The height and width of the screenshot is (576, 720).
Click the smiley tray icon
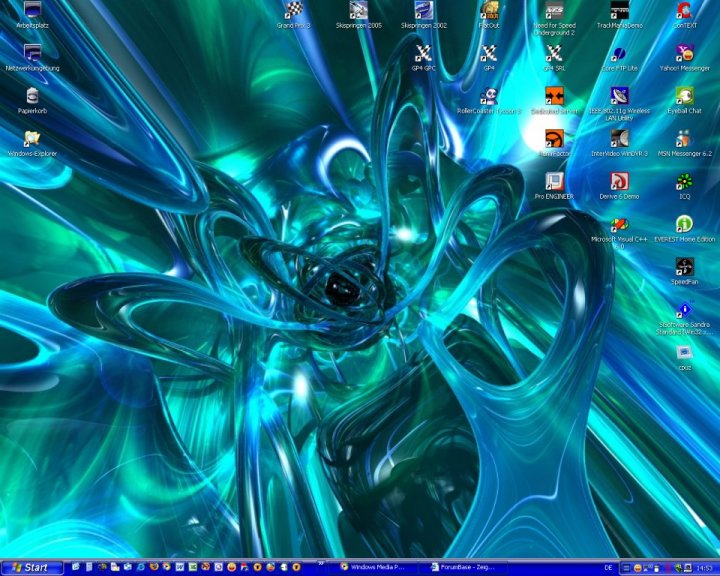pyautogui.click(x=638, y=568)
